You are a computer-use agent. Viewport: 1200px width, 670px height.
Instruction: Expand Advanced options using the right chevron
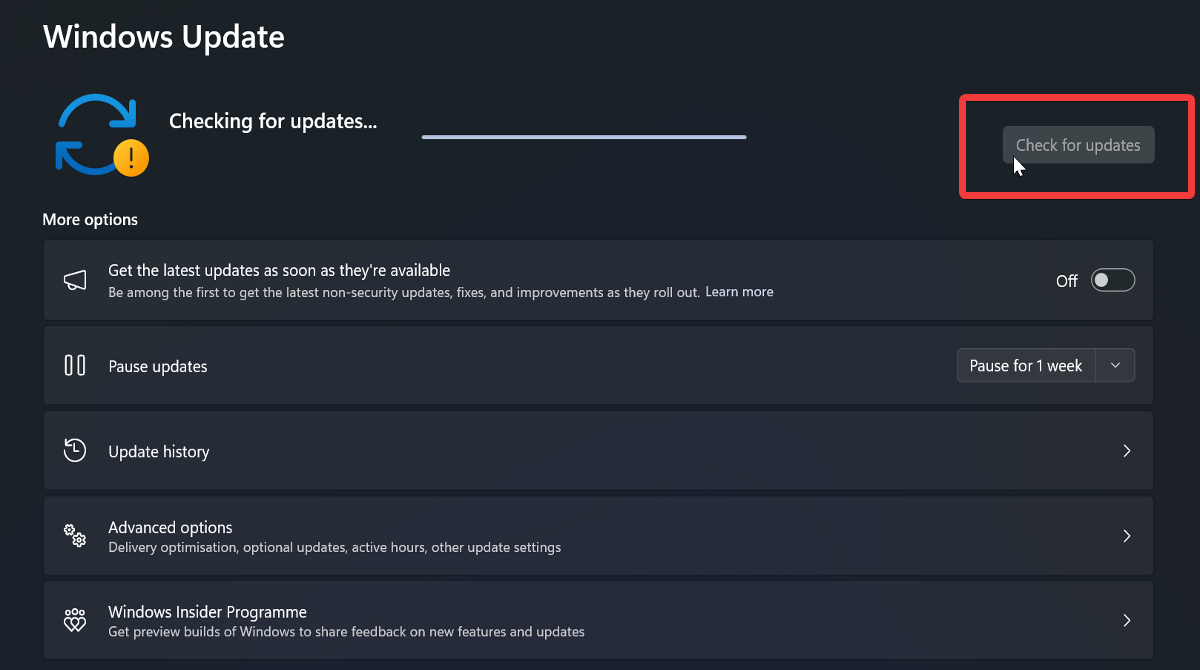pyautogui.click(x=1127, y=536)
